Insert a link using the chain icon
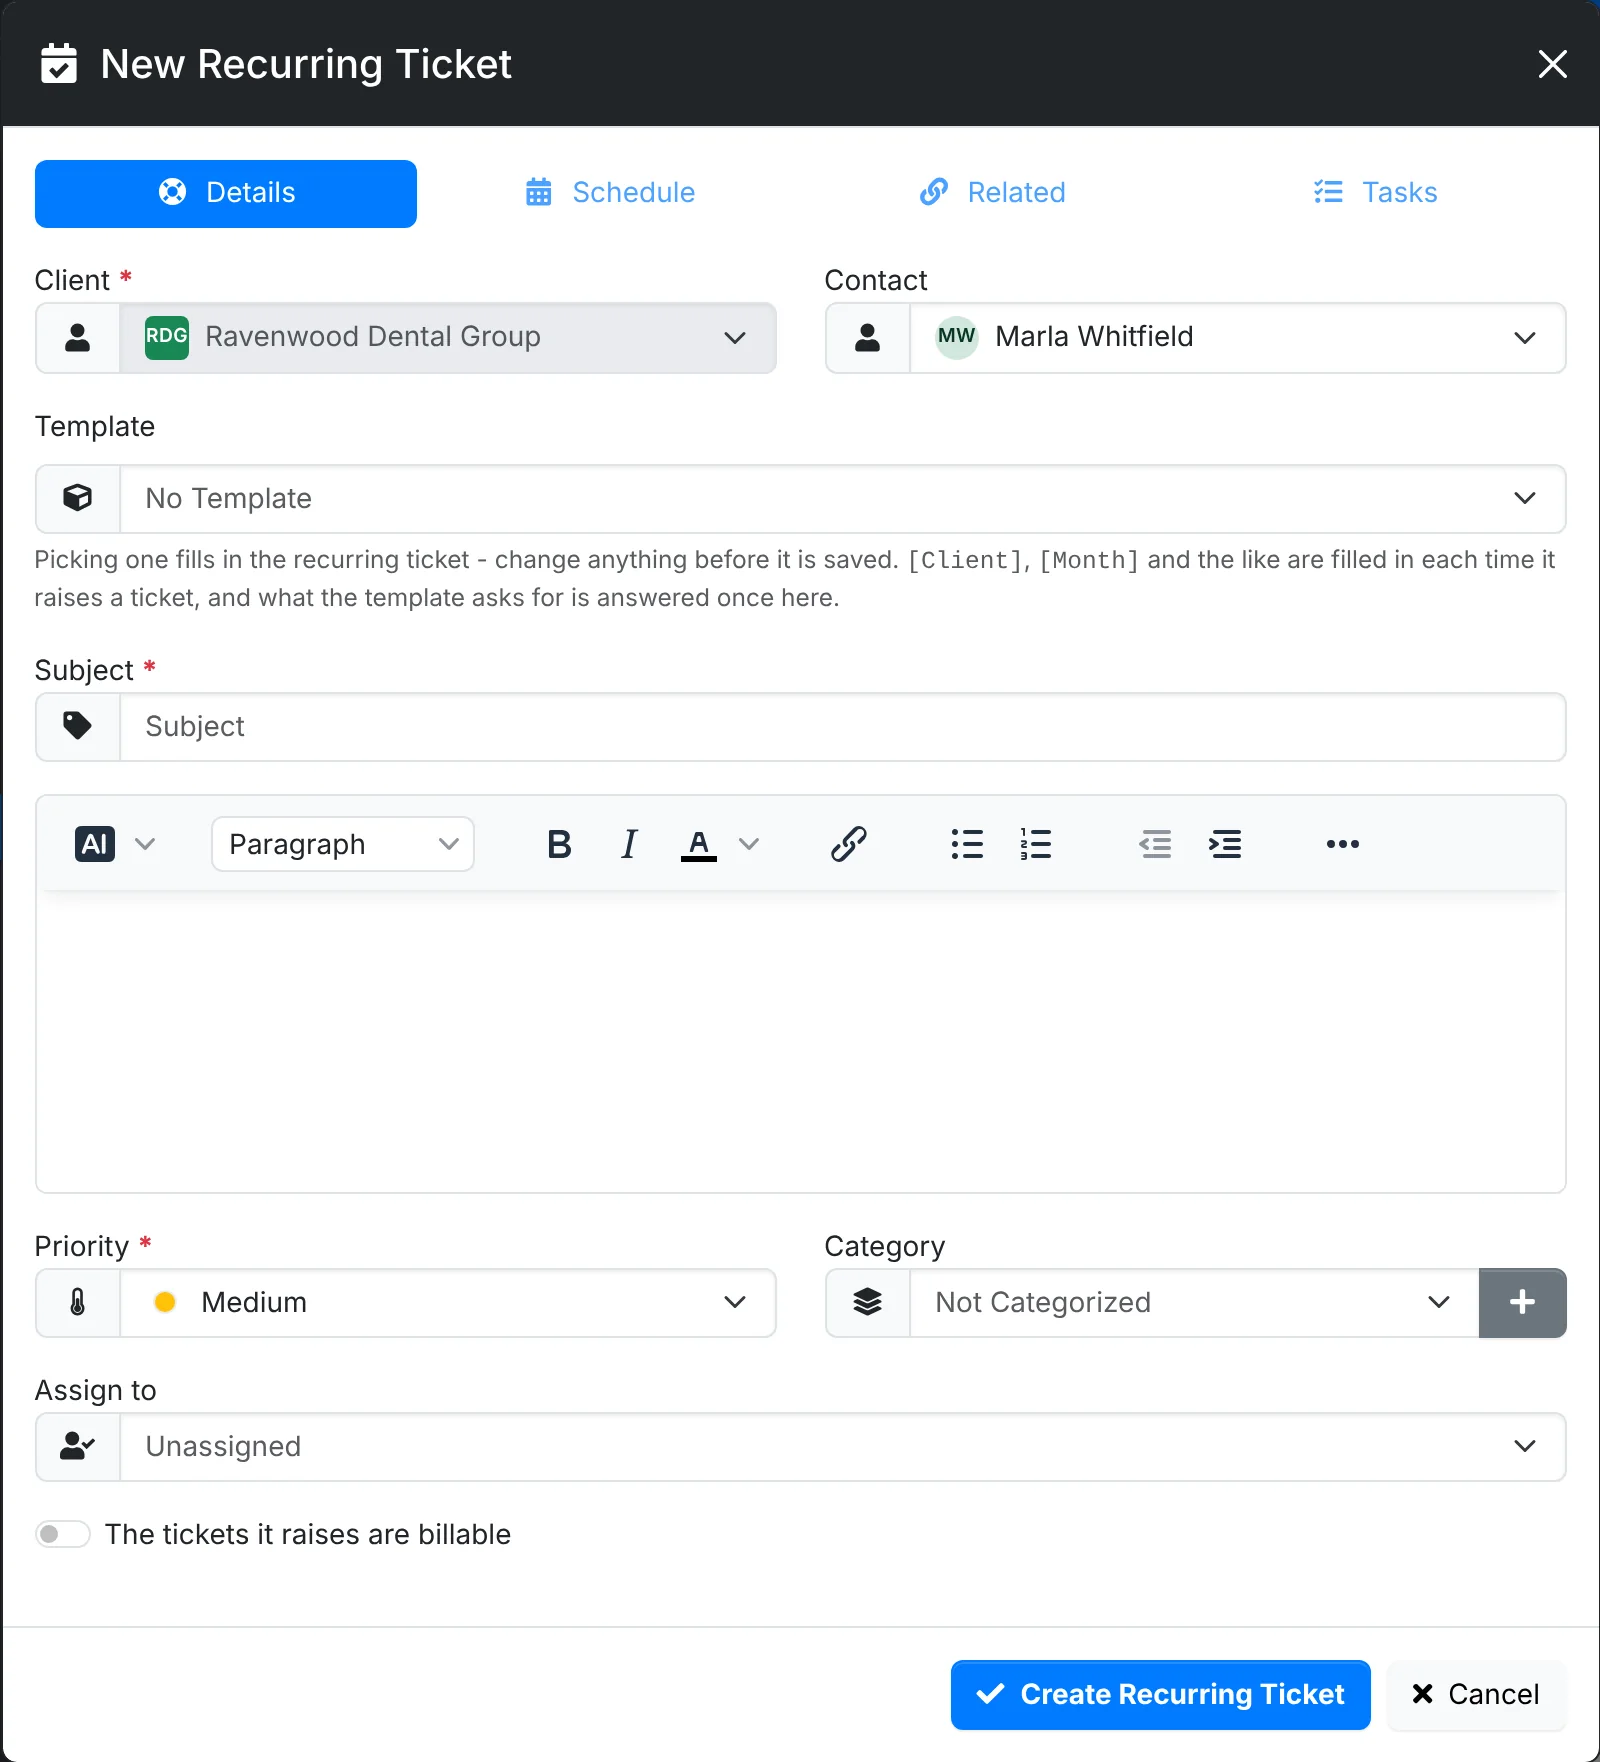This screenshot has width=1600, height=1762. click(848, 844)
